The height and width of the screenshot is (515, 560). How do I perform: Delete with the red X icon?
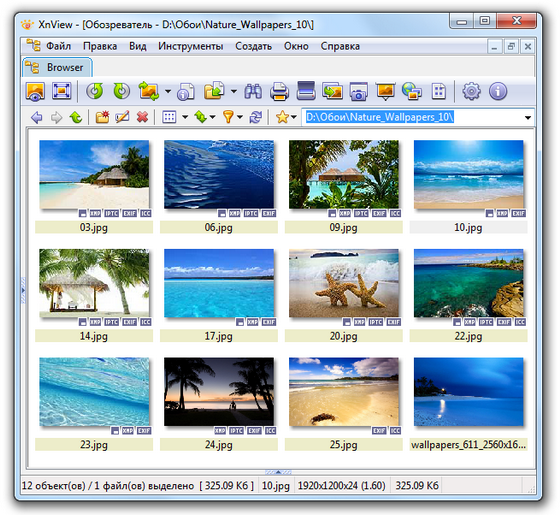tap(142, 117)
